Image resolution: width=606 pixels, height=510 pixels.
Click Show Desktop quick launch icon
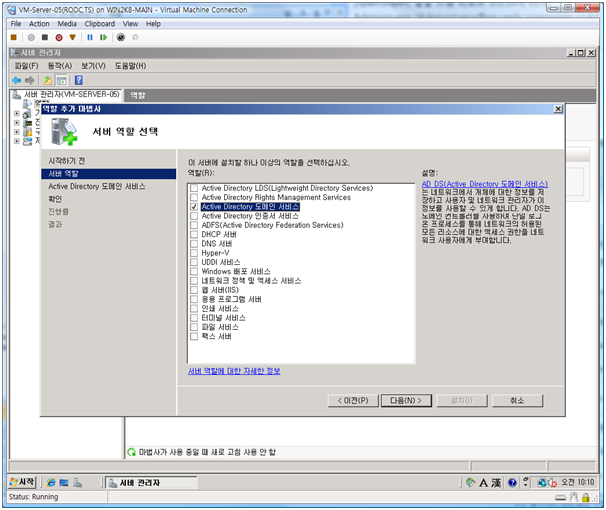(64, 483)
